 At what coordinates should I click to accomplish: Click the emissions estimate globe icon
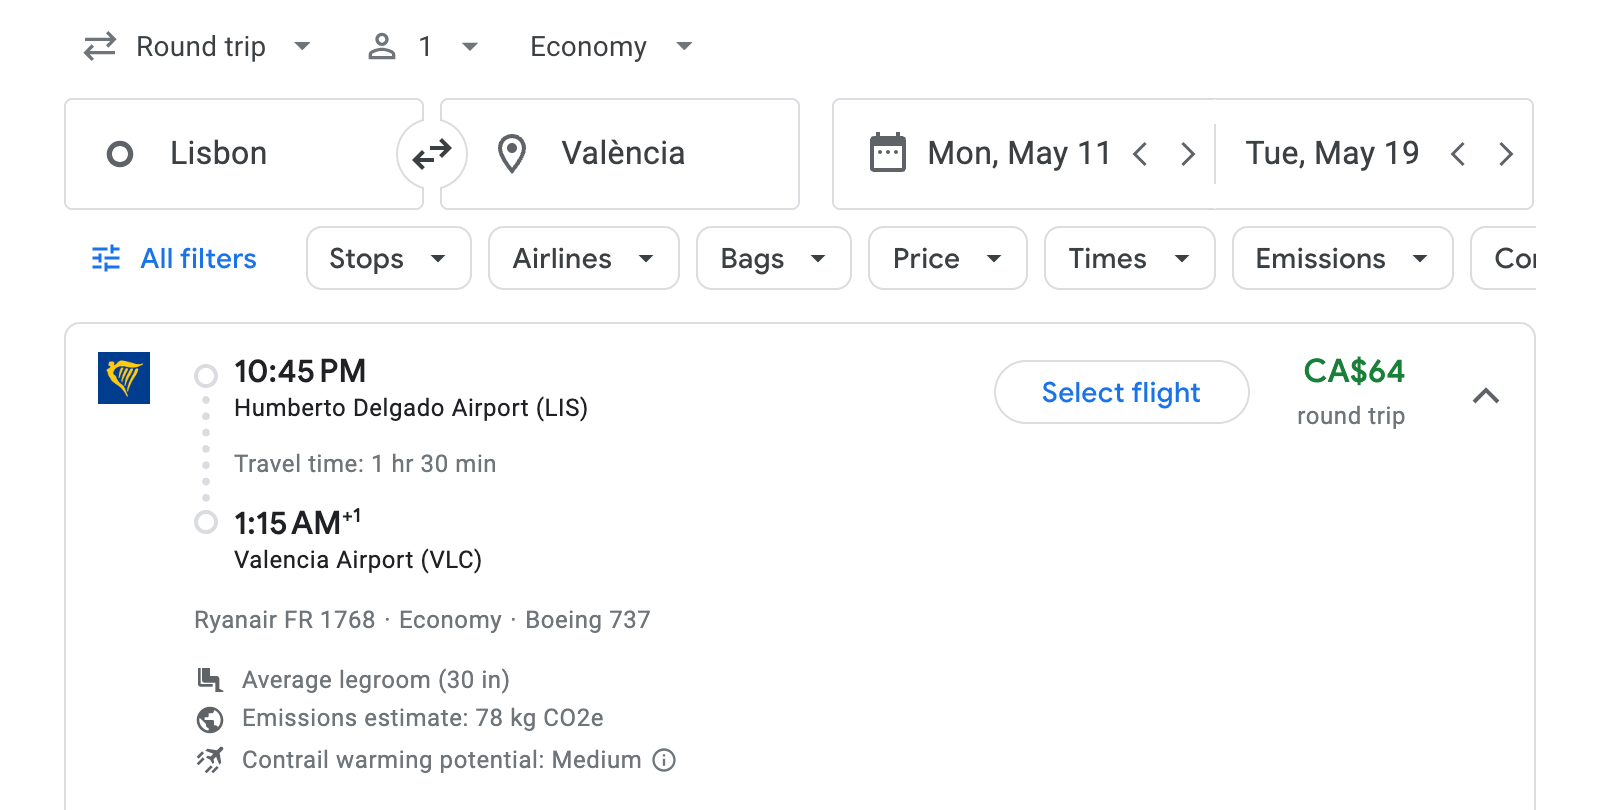pyautogui.click(x=208, y=718)
